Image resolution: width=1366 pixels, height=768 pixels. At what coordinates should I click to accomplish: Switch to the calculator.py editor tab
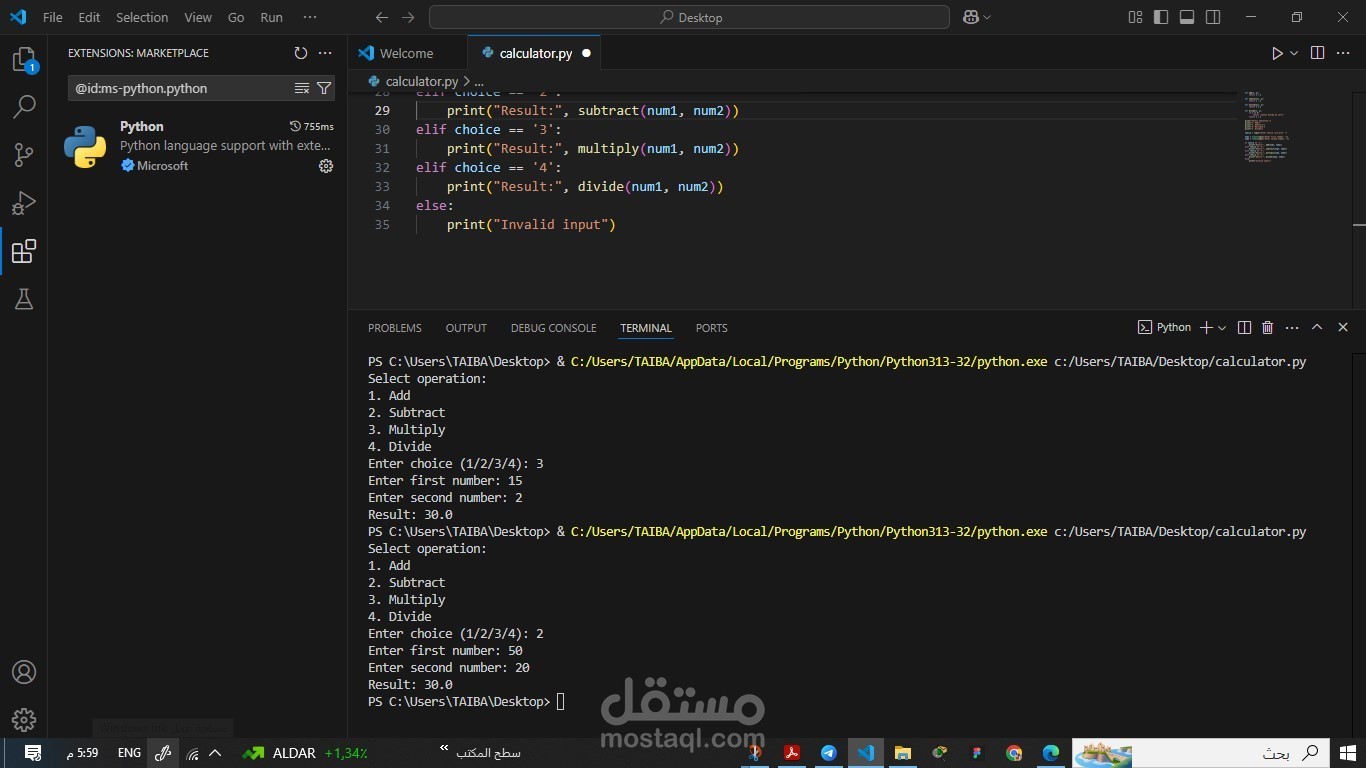536,53
